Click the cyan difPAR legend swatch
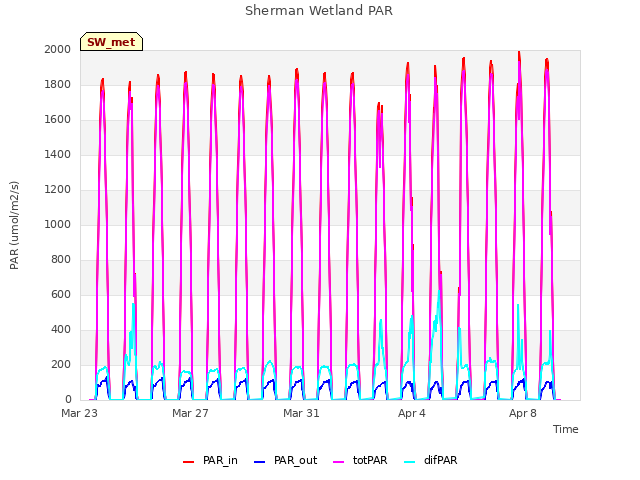 [409, 462]
